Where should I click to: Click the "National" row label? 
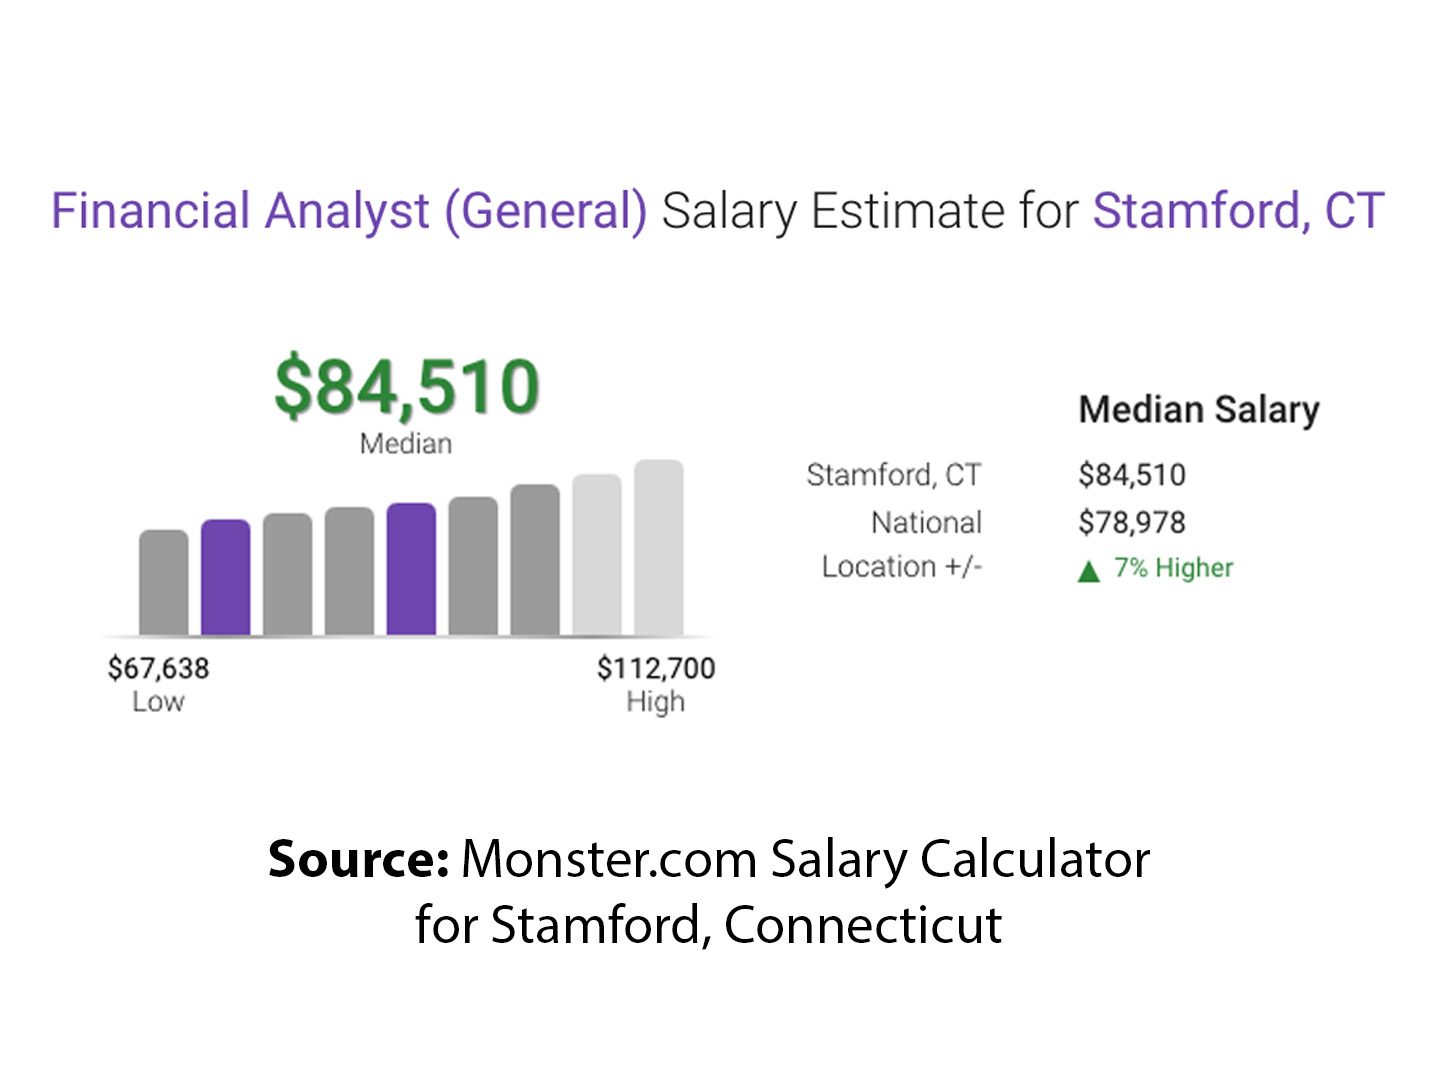tap(926, 522)
